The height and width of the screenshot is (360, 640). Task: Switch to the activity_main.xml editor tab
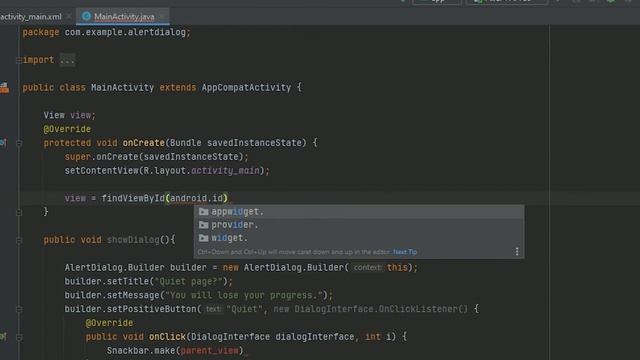[31, 17]
